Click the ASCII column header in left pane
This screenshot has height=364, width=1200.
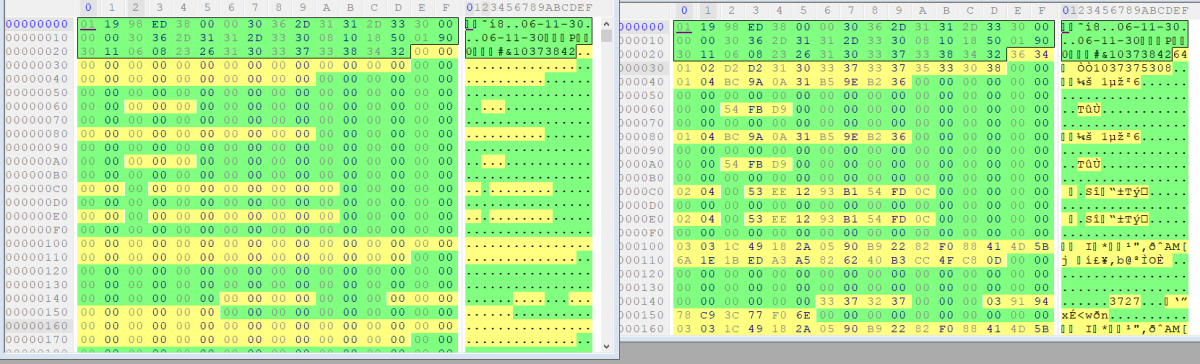pos(529,8)
